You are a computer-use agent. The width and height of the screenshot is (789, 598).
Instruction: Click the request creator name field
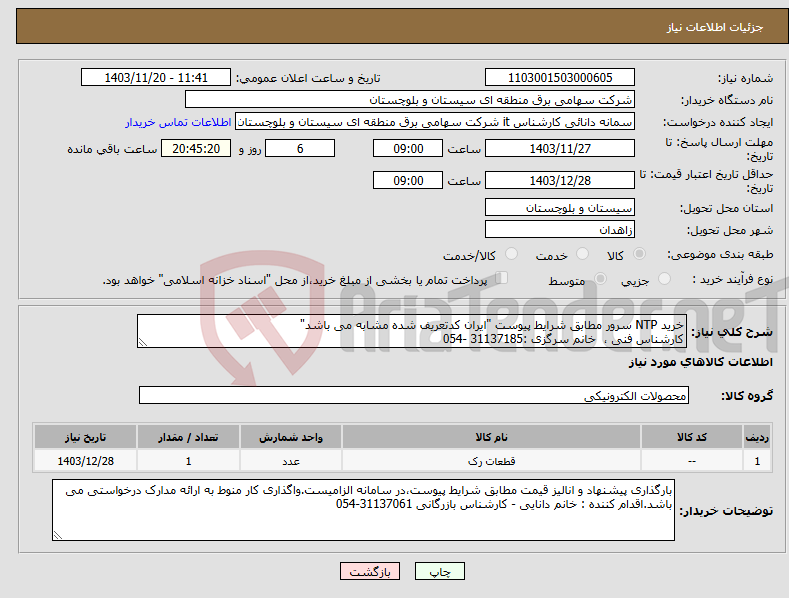435,122
